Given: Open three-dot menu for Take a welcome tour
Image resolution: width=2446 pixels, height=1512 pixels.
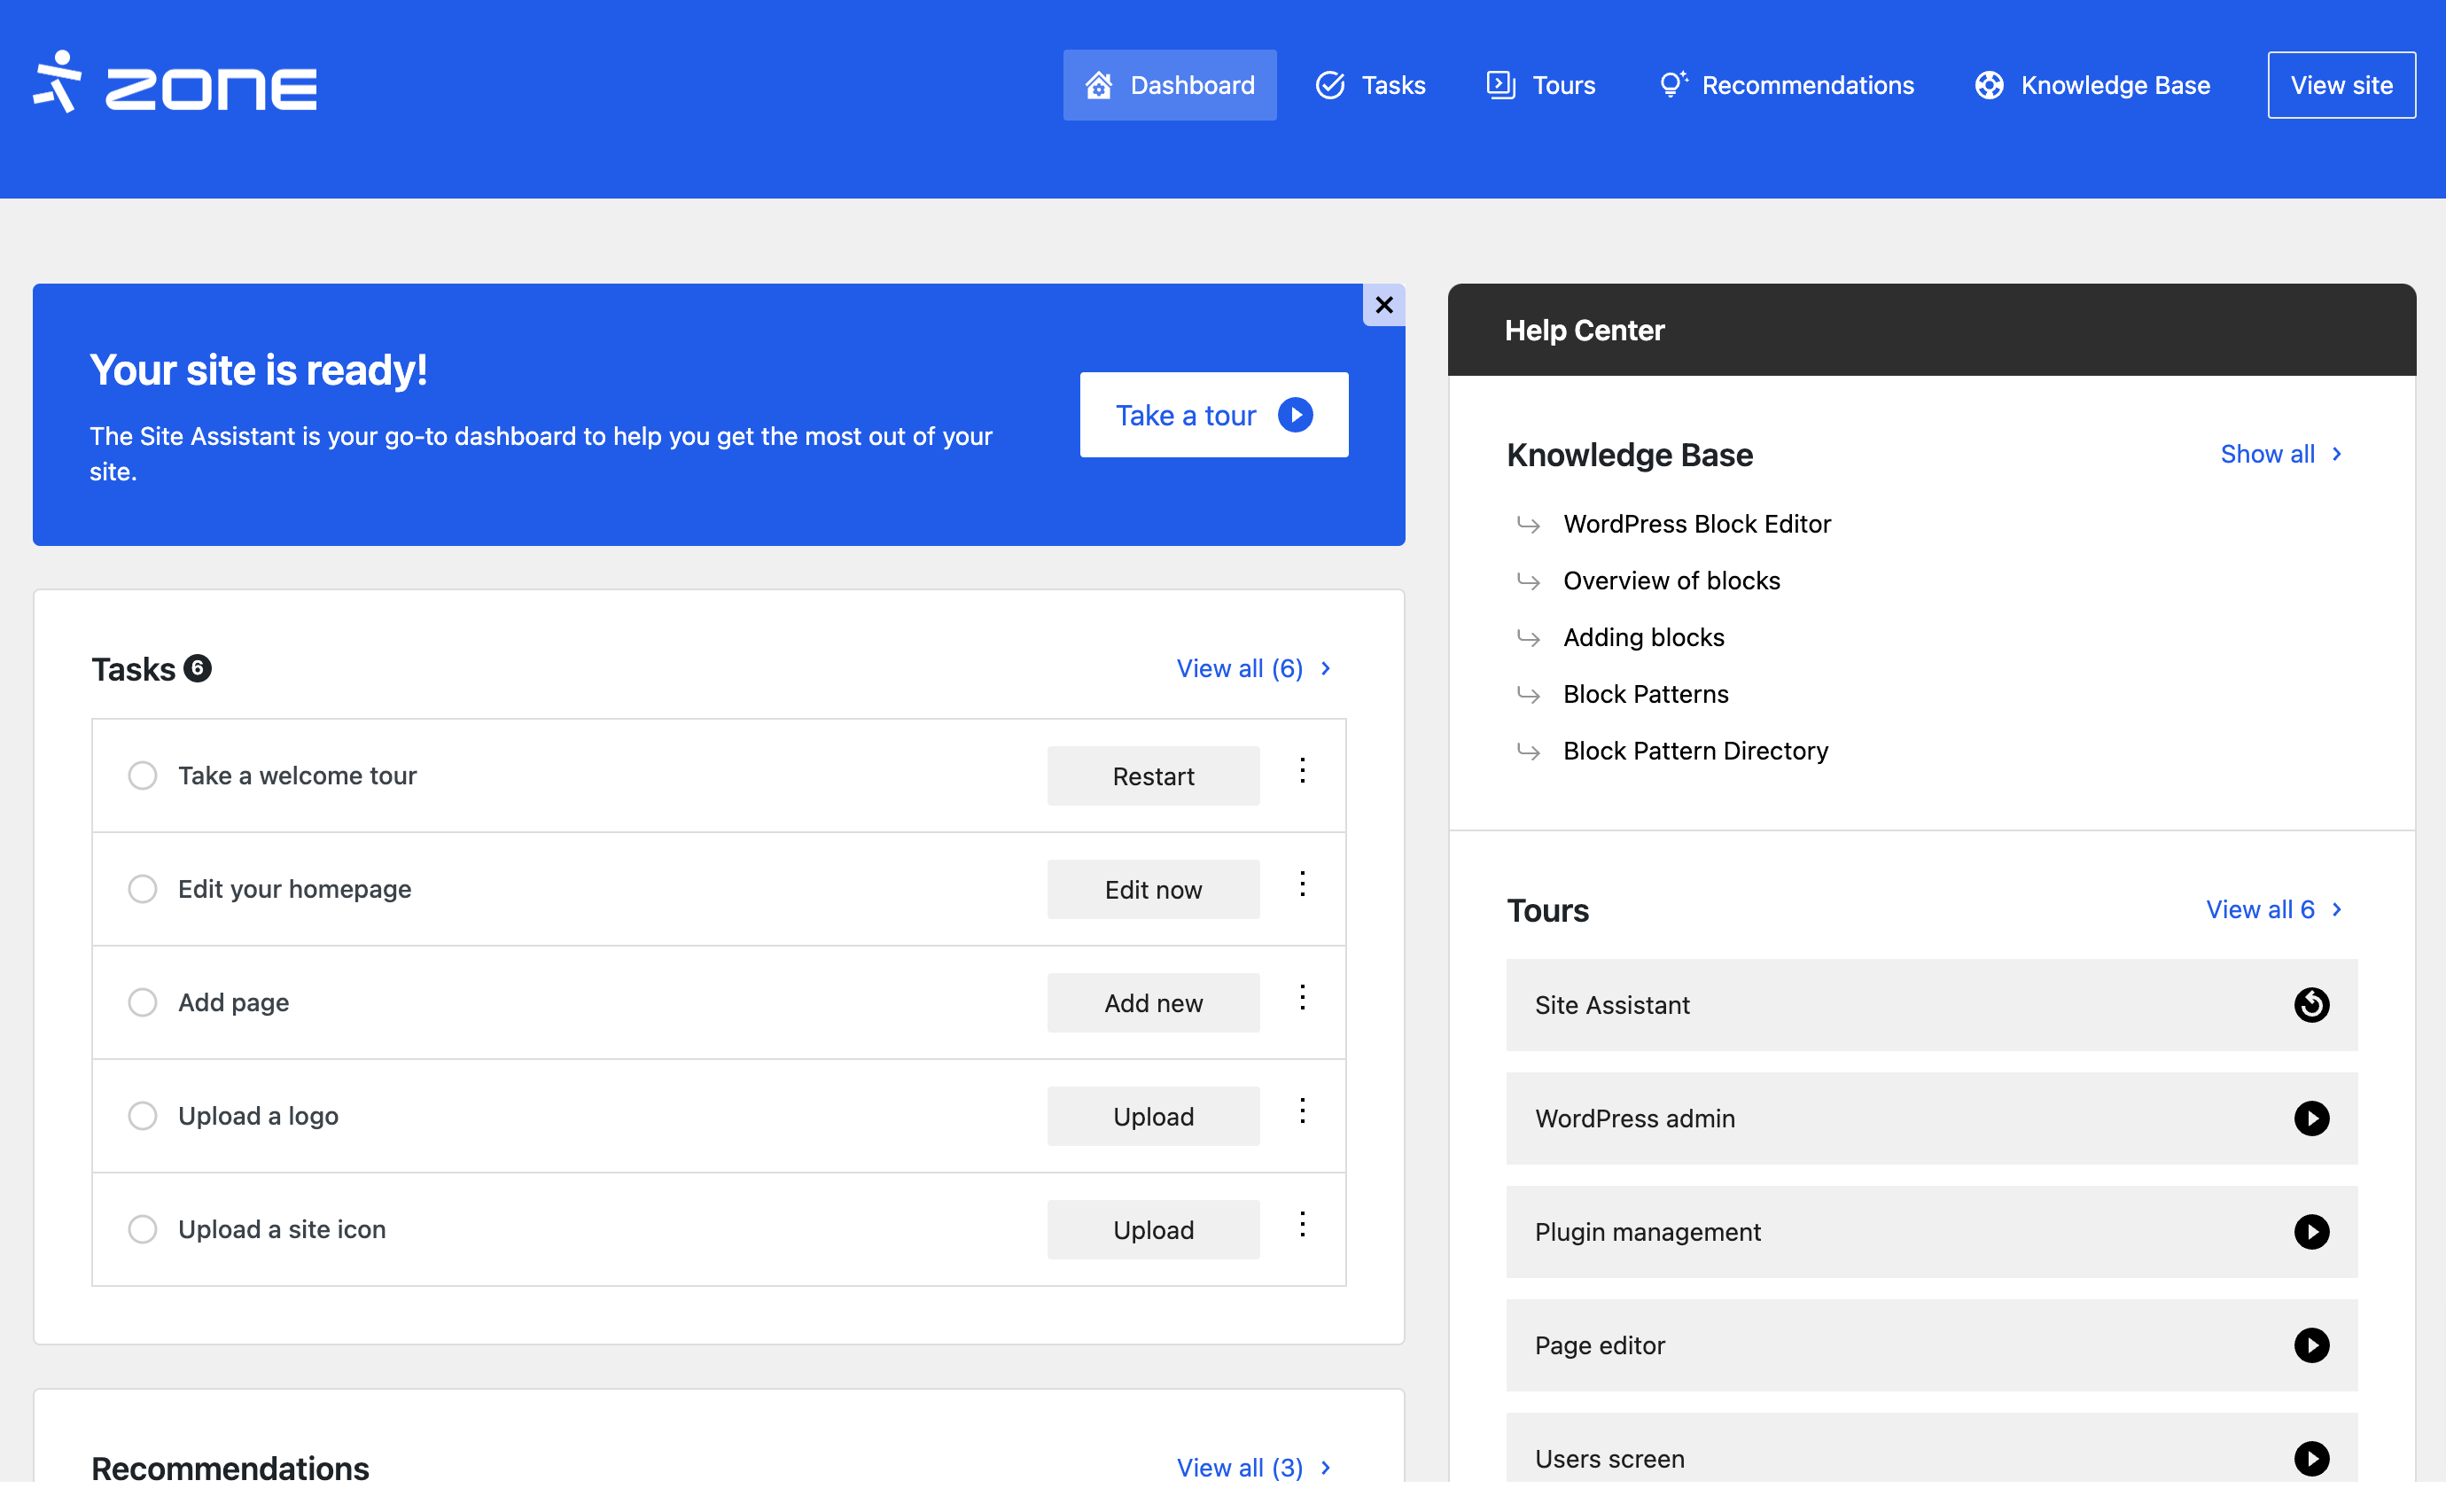Looking at the screenshot, I should click(x=1302, y=771).
